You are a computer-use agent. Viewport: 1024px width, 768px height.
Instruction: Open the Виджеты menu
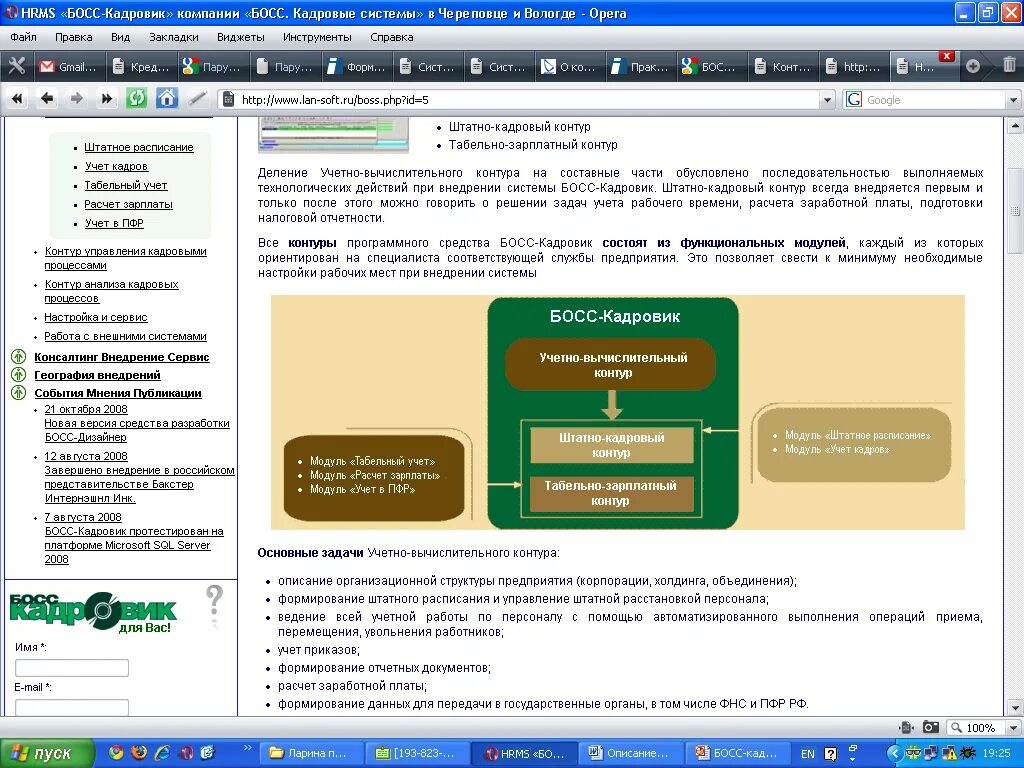click(240, 37)
